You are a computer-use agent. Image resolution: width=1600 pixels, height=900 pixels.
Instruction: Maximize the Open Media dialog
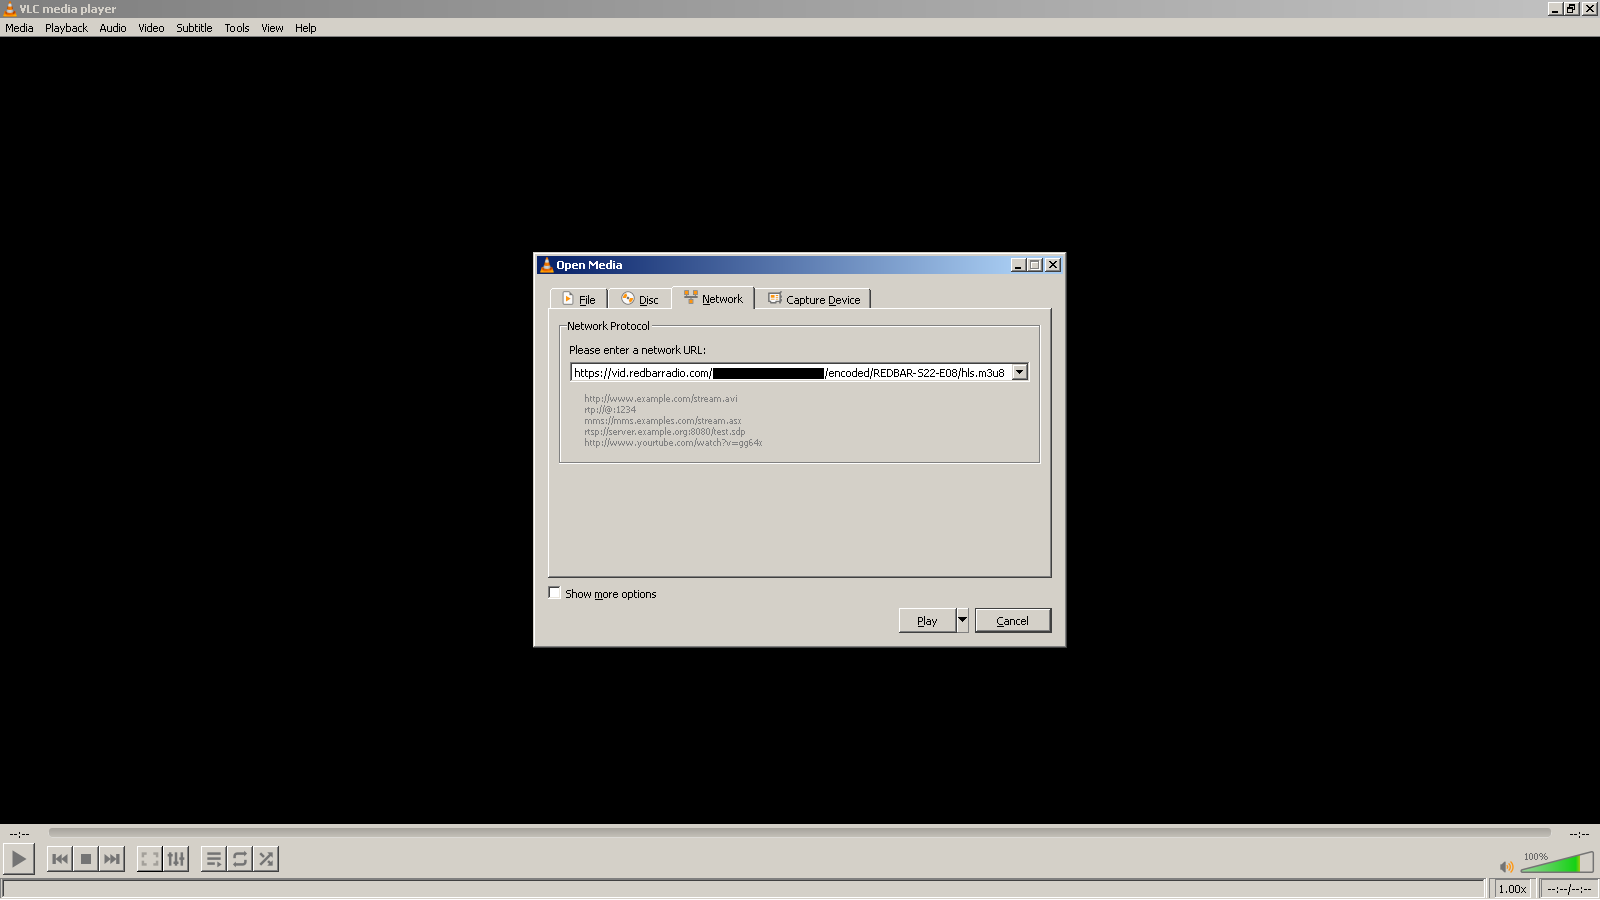[x=1034, y=265]
